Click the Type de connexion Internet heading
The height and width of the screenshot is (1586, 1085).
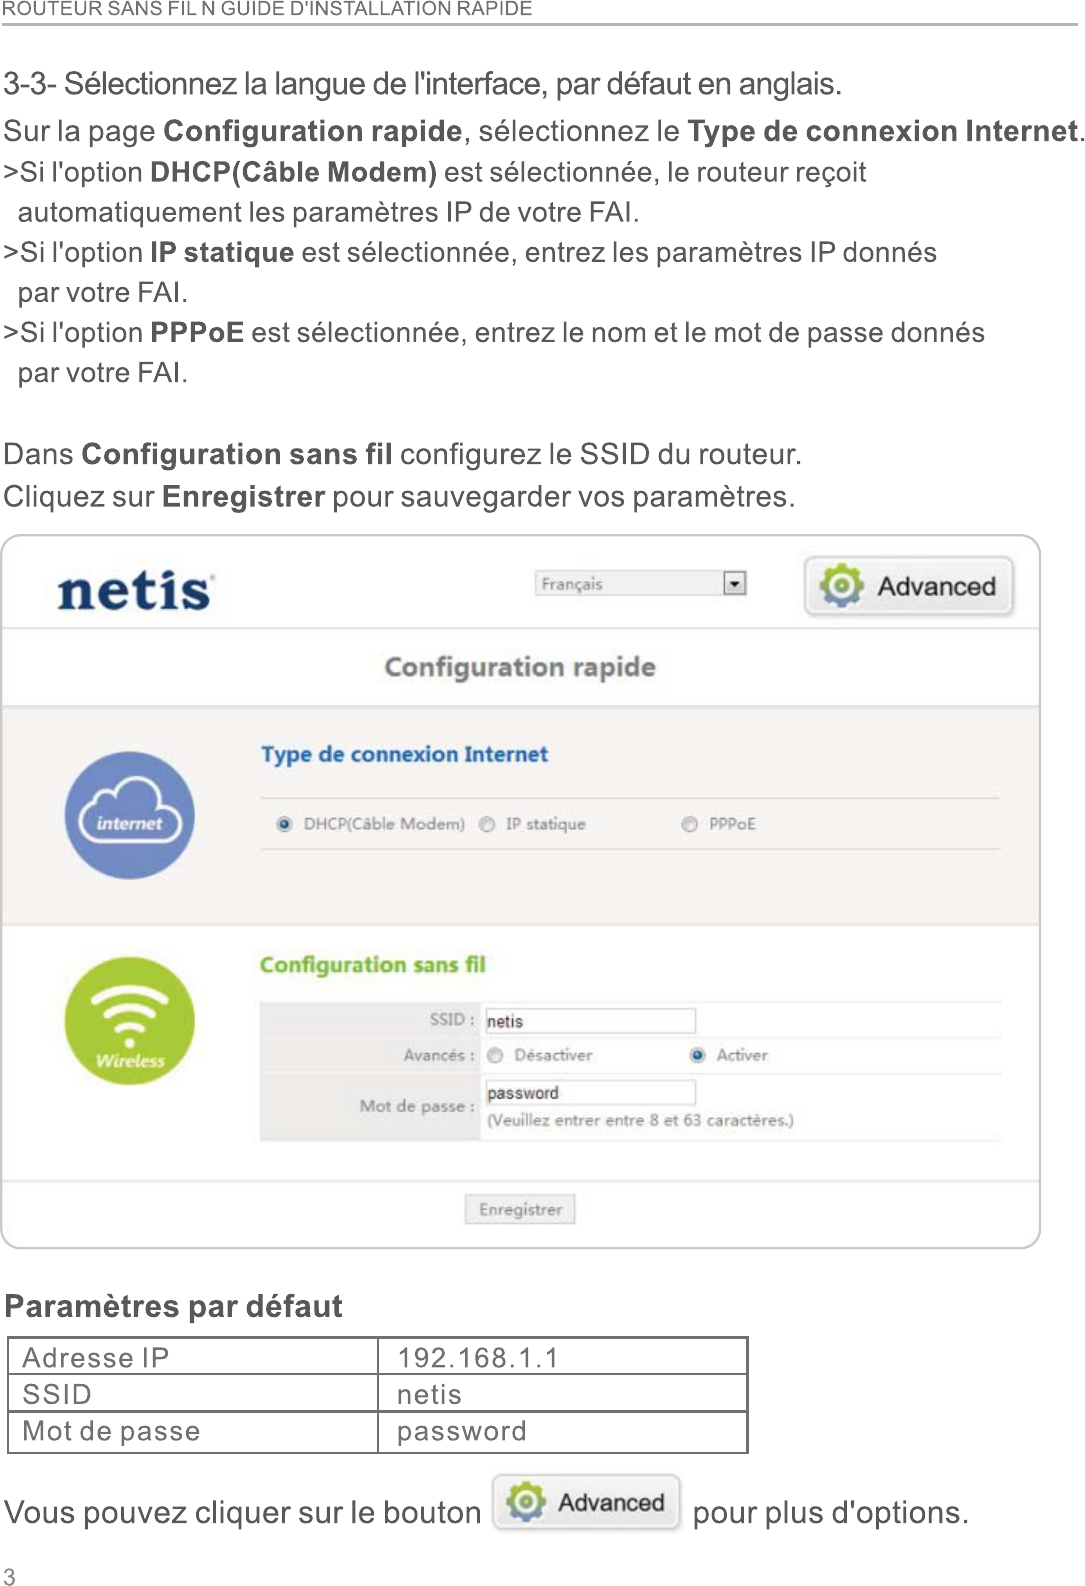(x=404, y=754)
